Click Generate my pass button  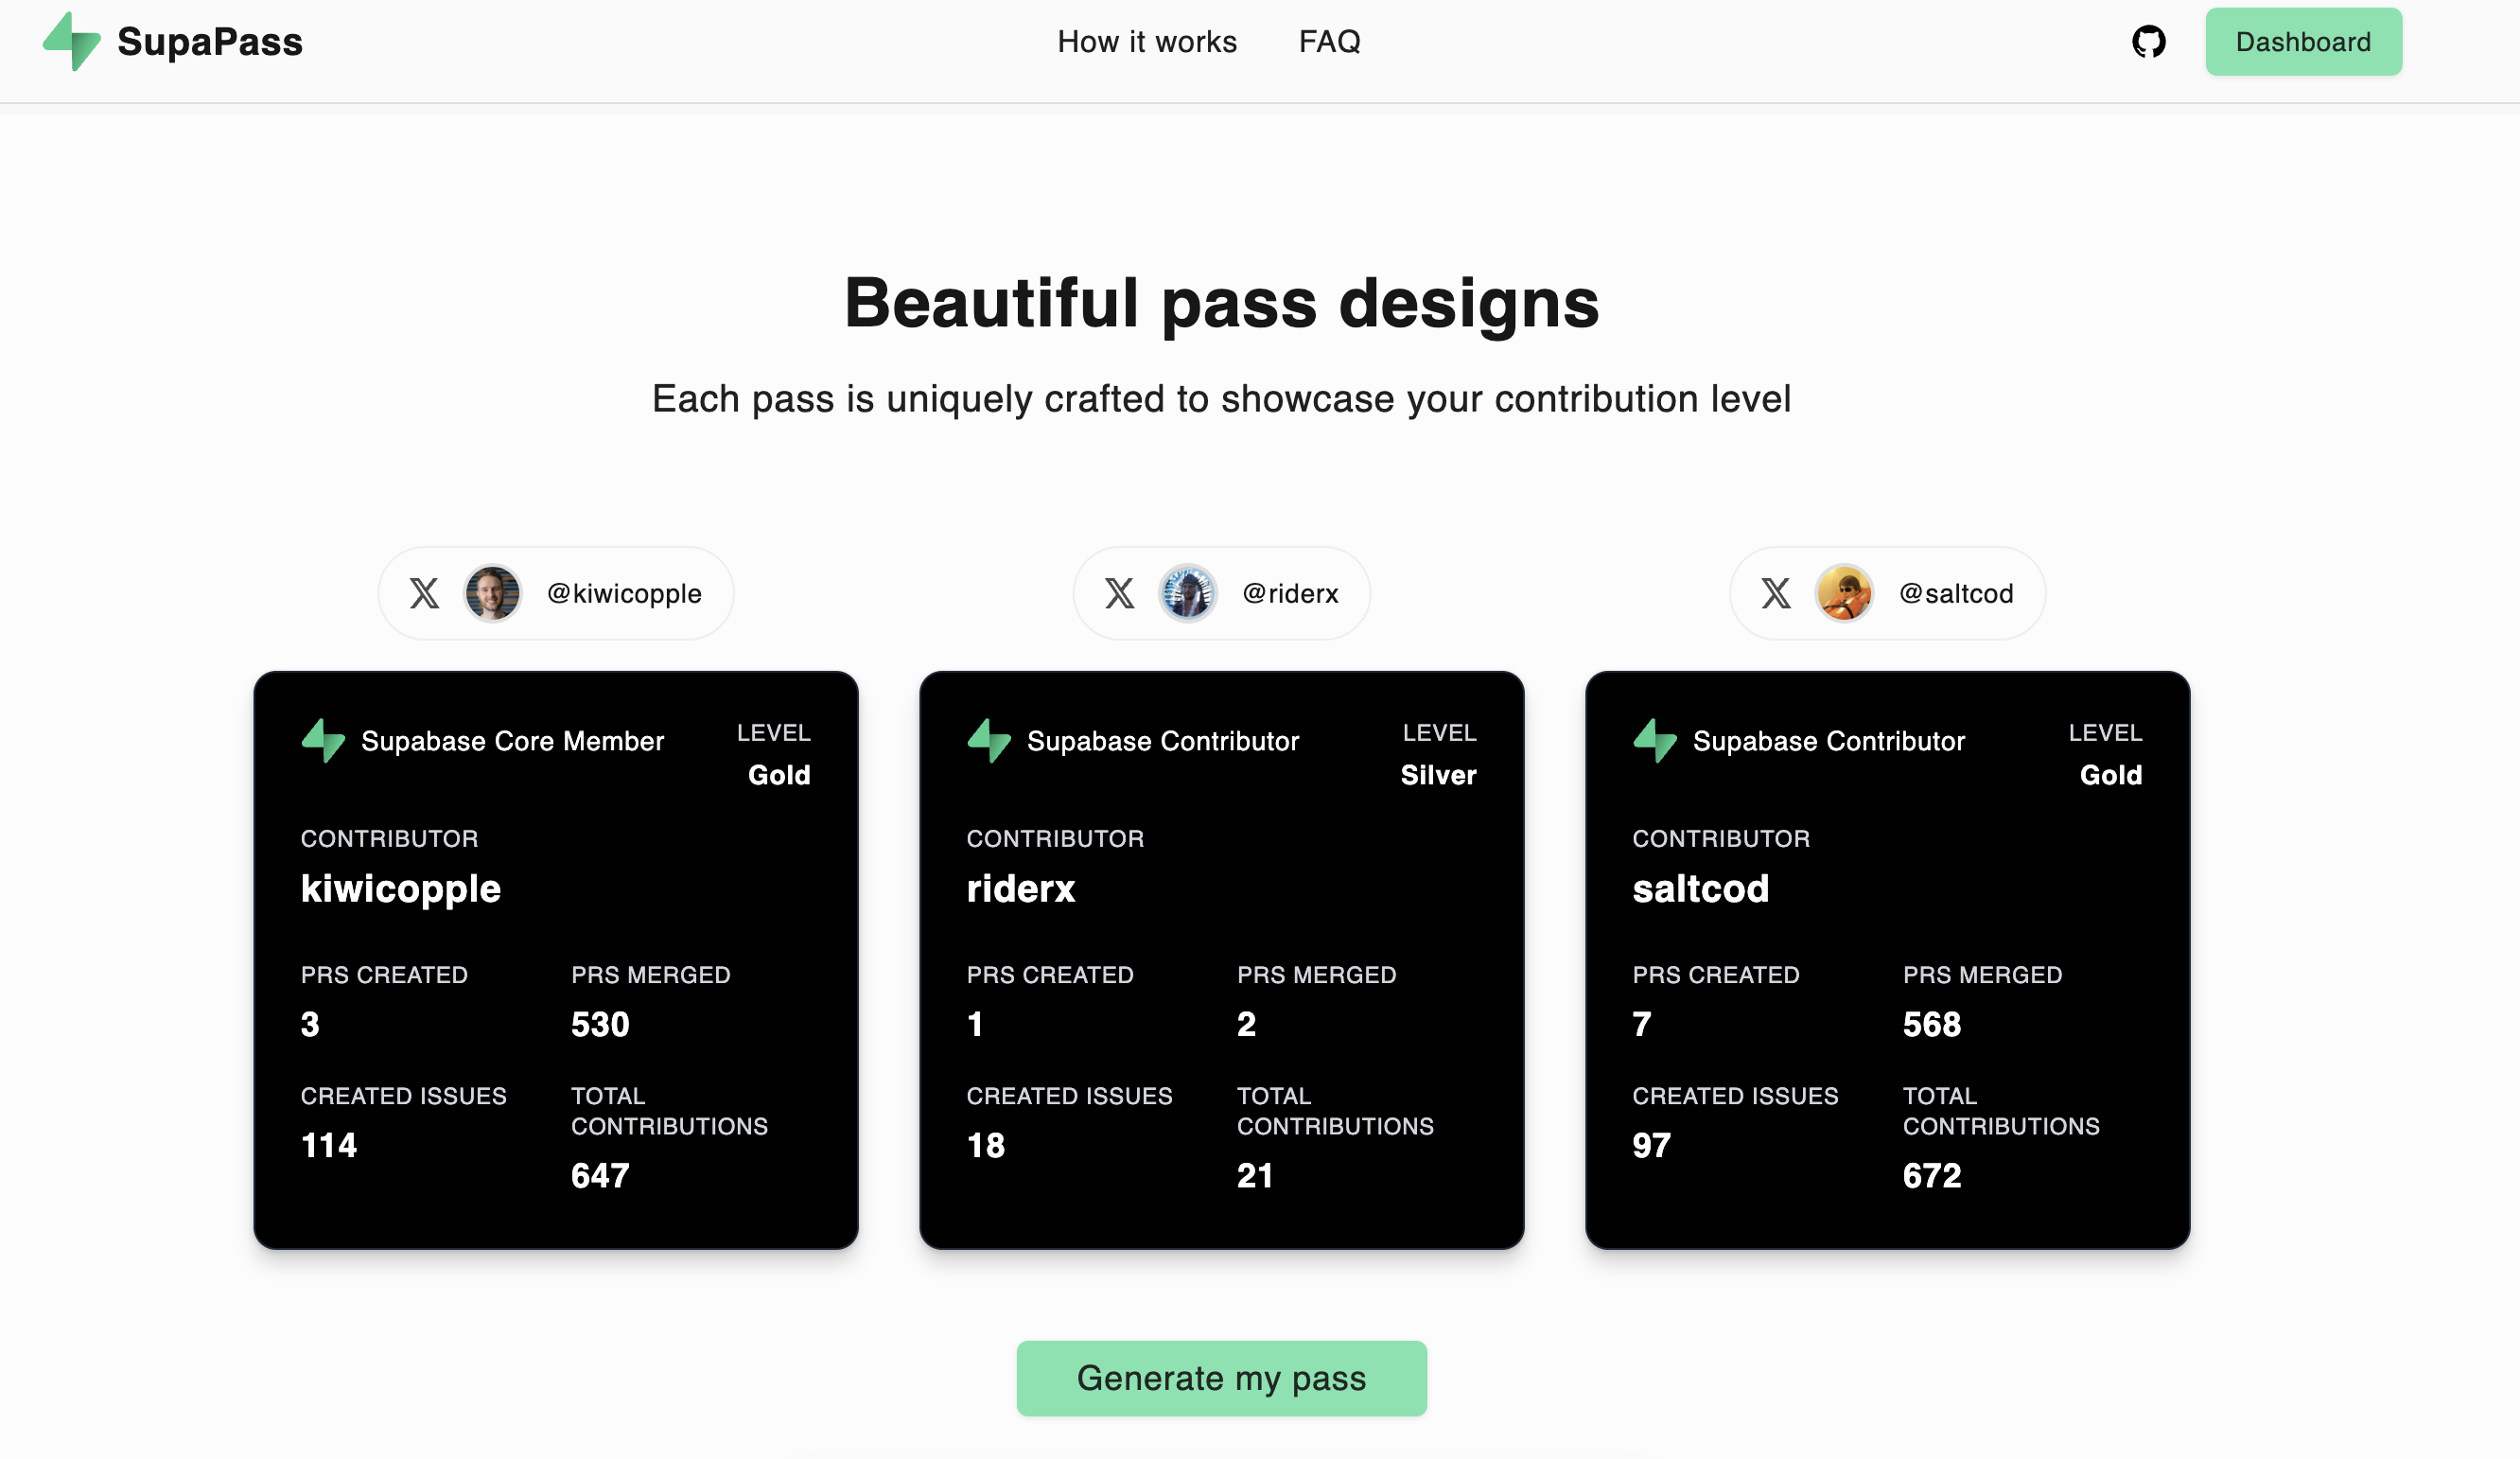(x=1221, y=1378)
